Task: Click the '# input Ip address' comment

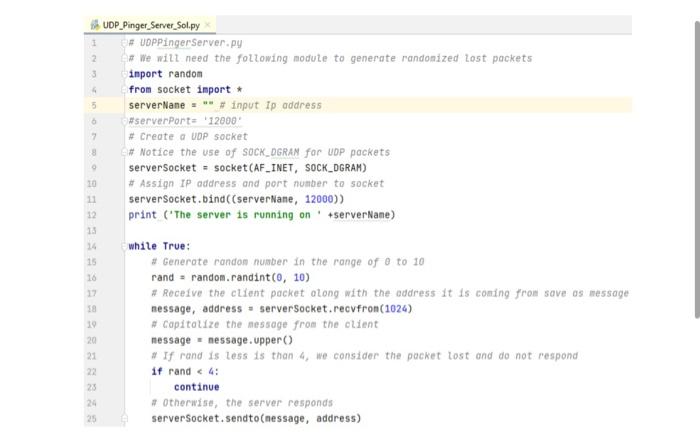Action: coord(270,105)
